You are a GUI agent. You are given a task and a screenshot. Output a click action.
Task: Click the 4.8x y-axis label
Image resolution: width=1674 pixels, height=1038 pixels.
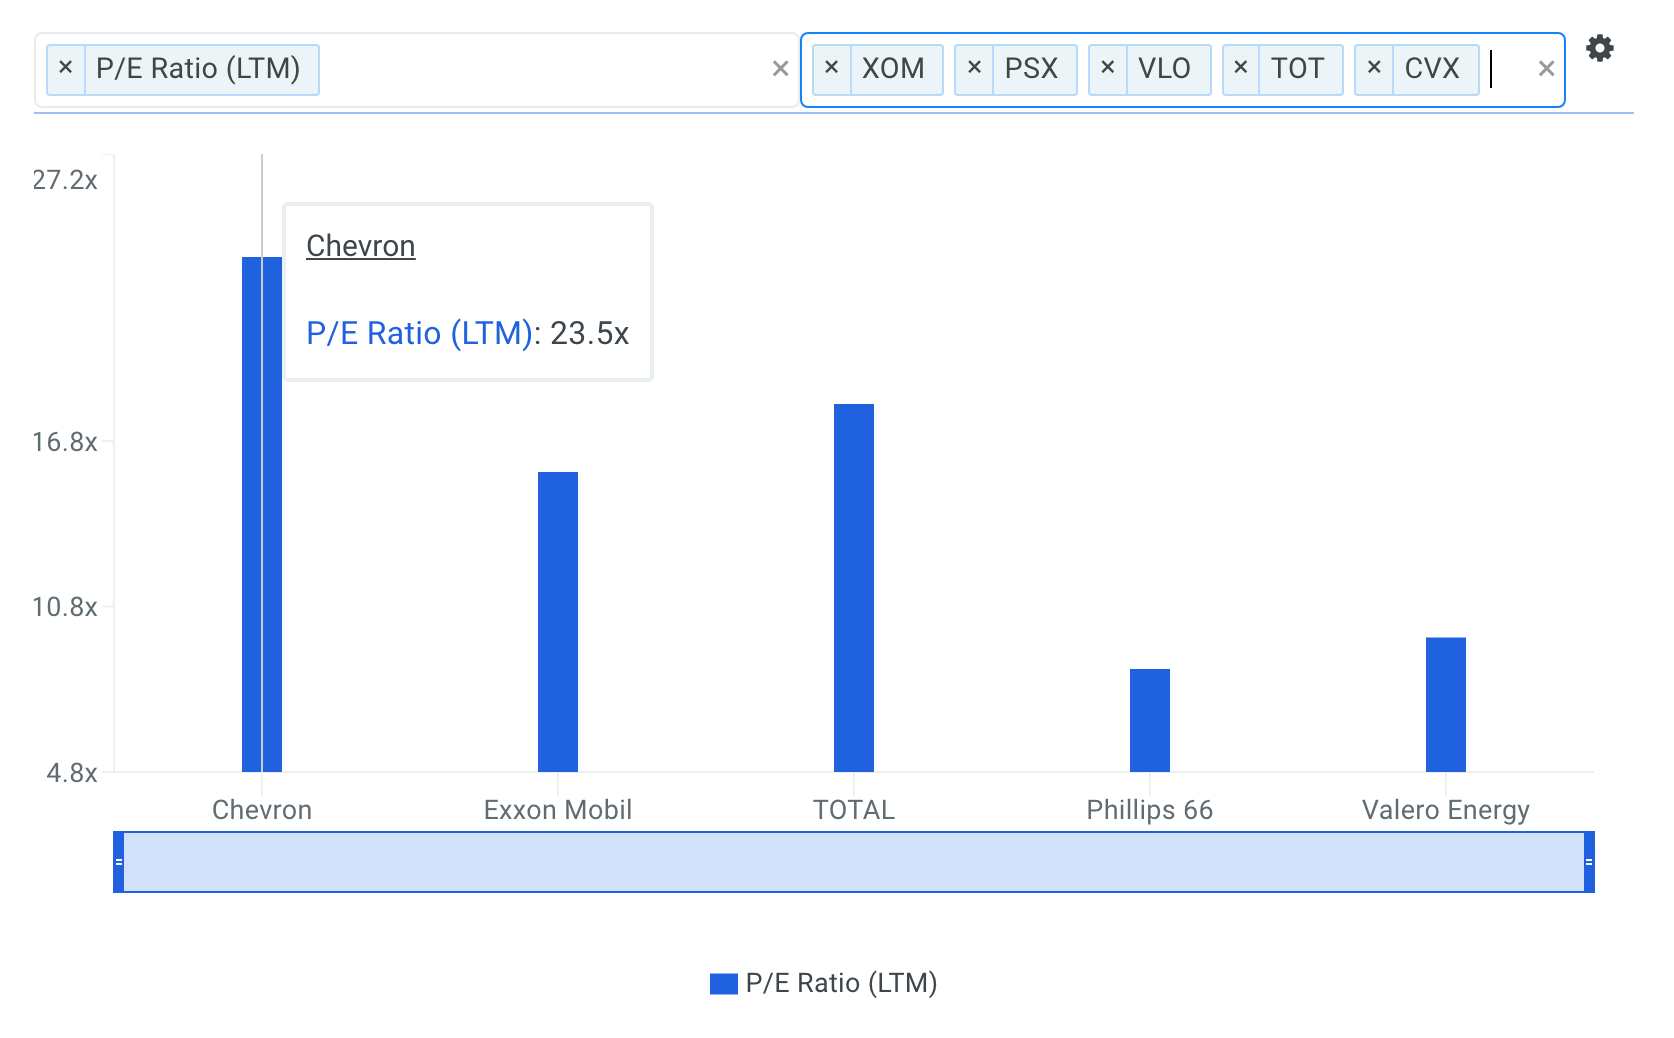click(72, 773)
